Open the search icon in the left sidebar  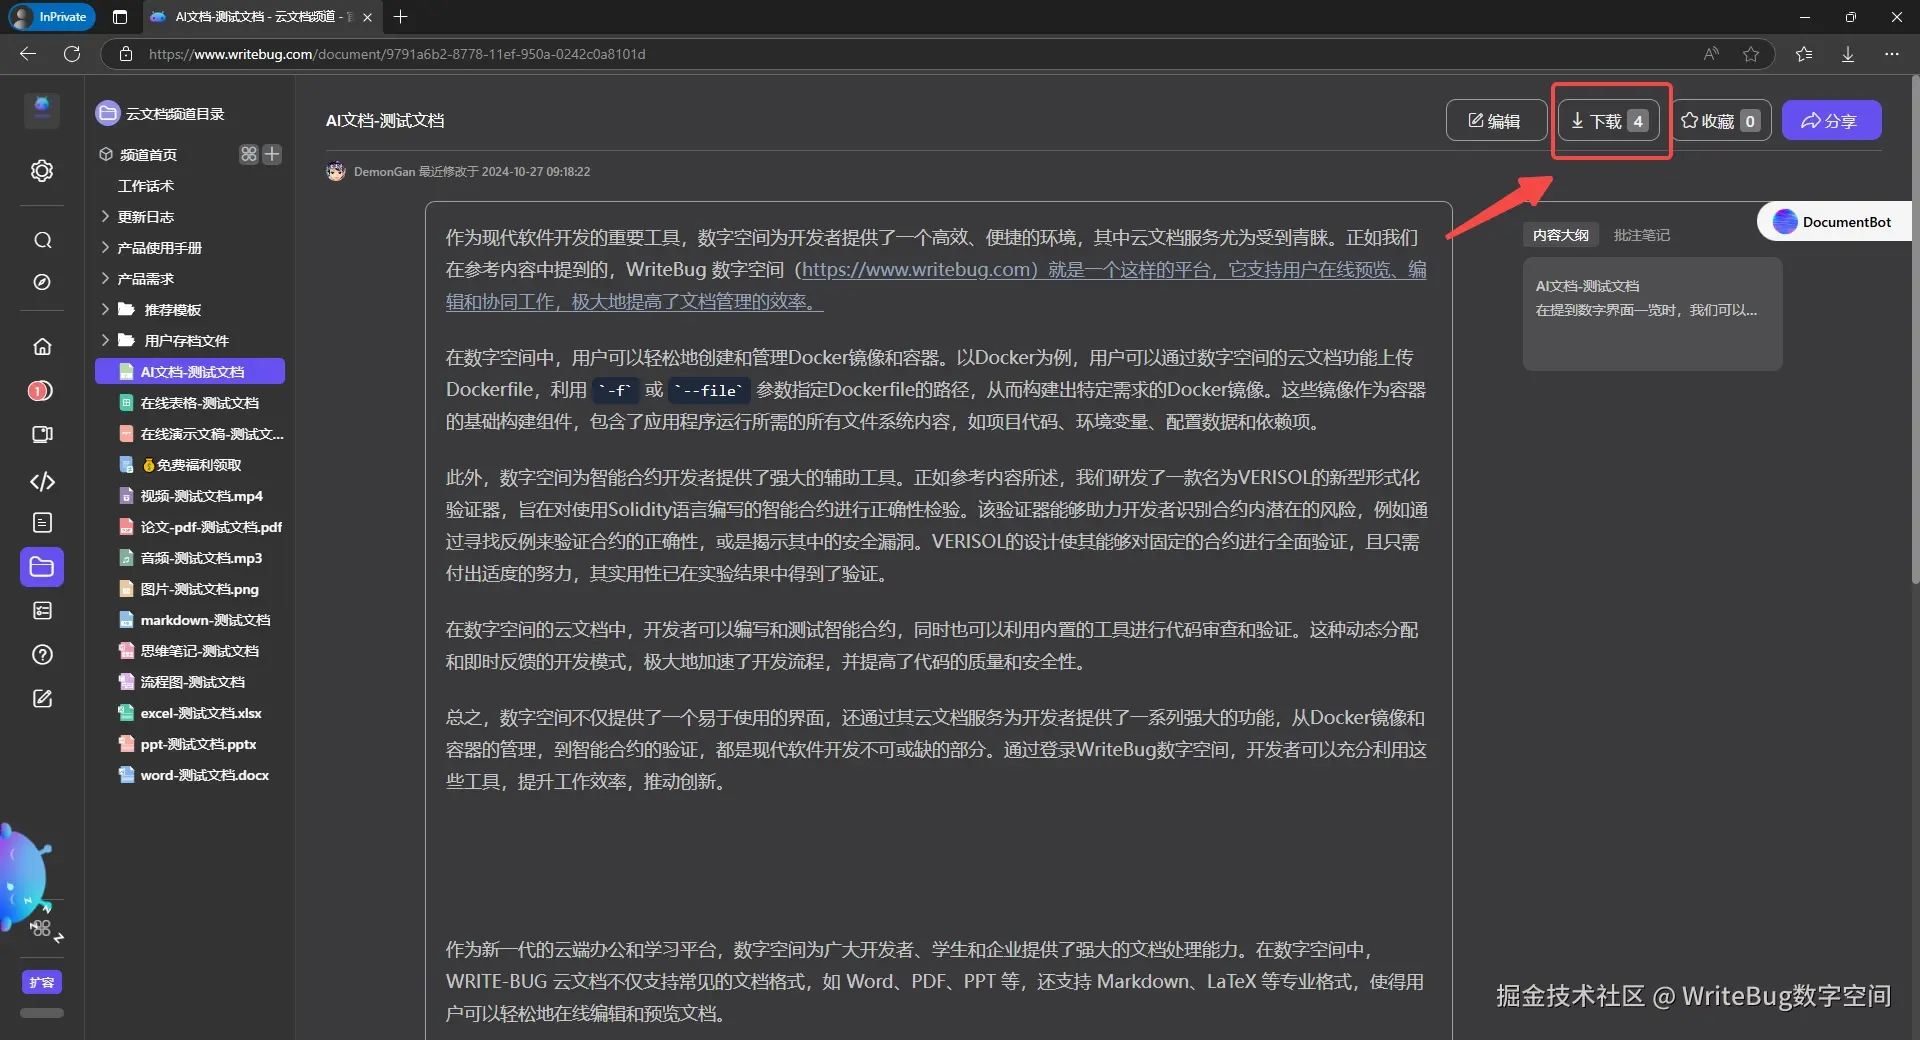[41, 241]
